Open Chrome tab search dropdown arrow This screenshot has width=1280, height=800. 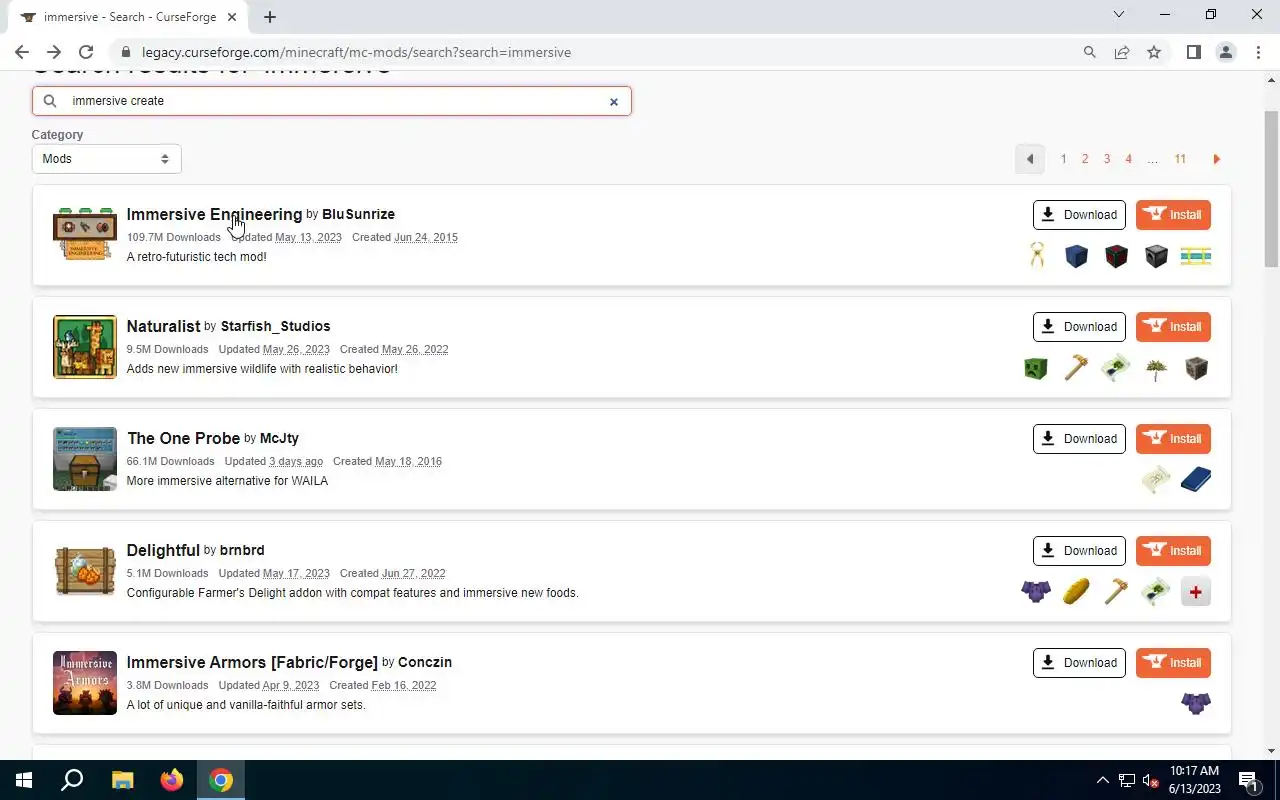(x=1119, y=15)
